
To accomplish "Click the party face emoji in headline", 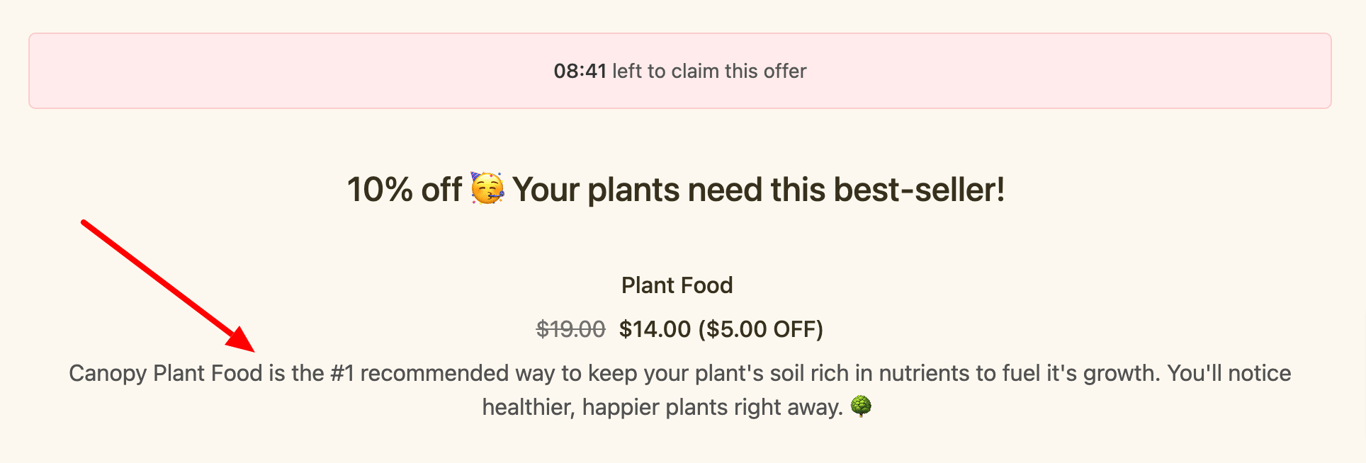I will (x=488, y=188).
